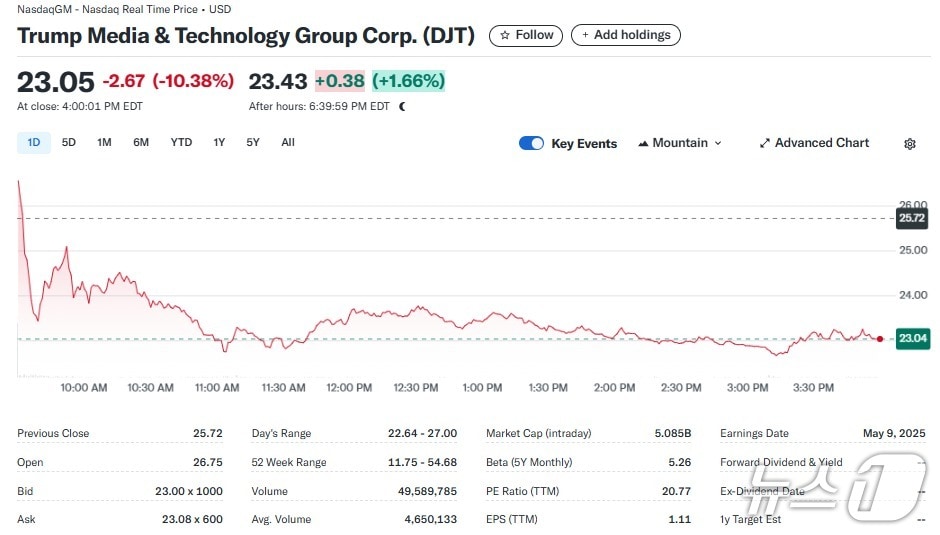Open the Advanced Chart link

[x=821, y=143]
